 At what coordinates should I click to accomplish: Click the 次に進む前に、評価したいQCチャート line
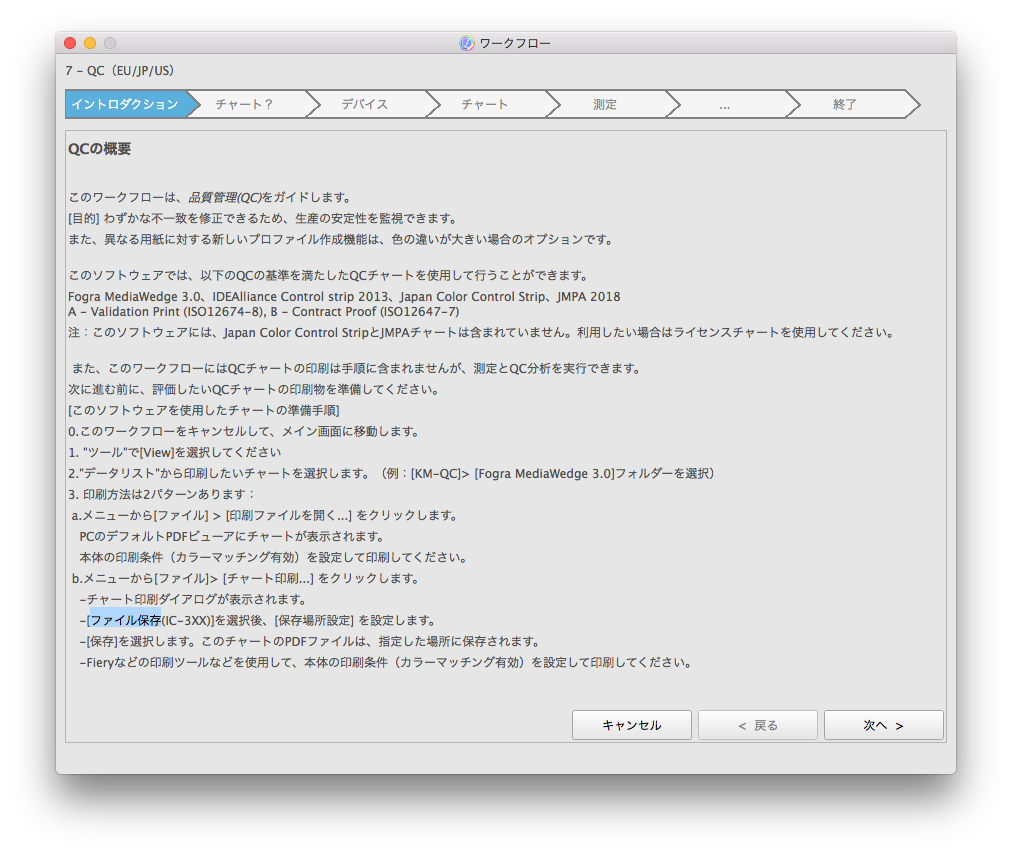254,390
